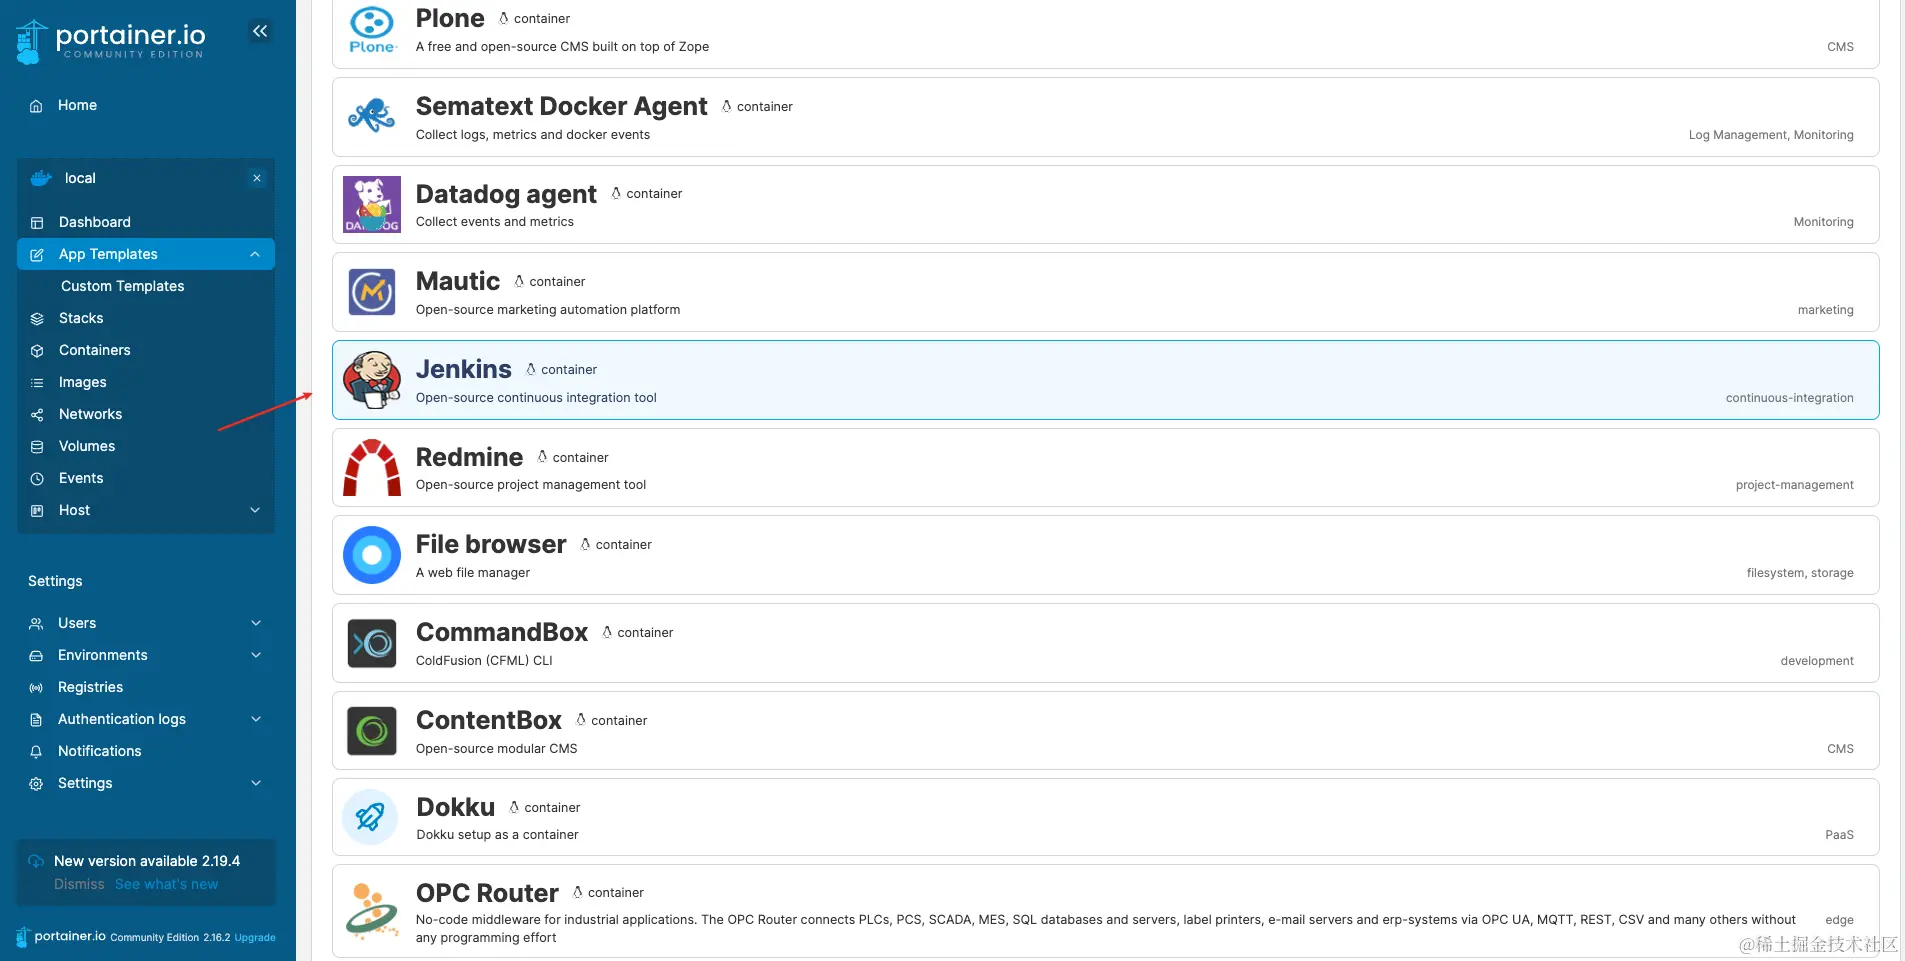
Task: Click the Jenkins logo thumbnail
Action: tap(372, 380)
